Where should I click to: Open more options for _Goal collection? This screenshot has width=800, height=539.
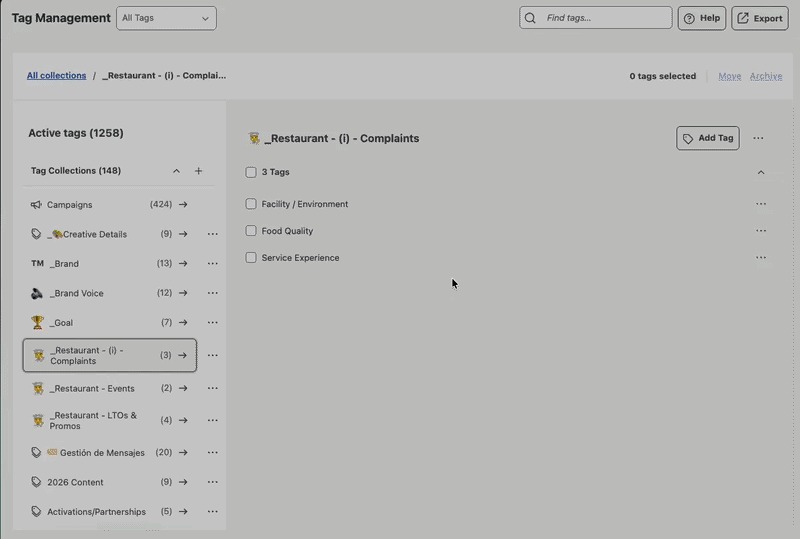[213, 323]
